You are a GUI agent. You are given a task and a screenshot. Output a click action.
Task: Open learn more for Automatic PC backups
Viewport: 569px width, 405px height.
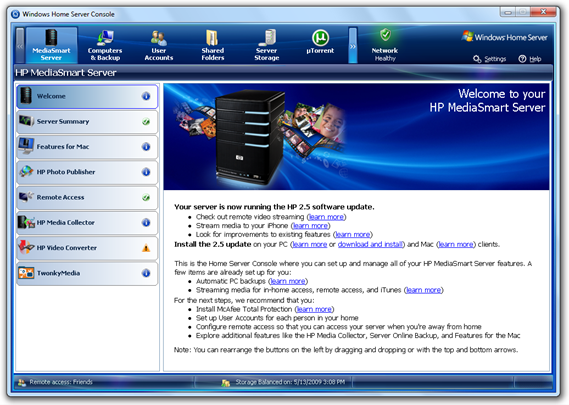[288, 281]
